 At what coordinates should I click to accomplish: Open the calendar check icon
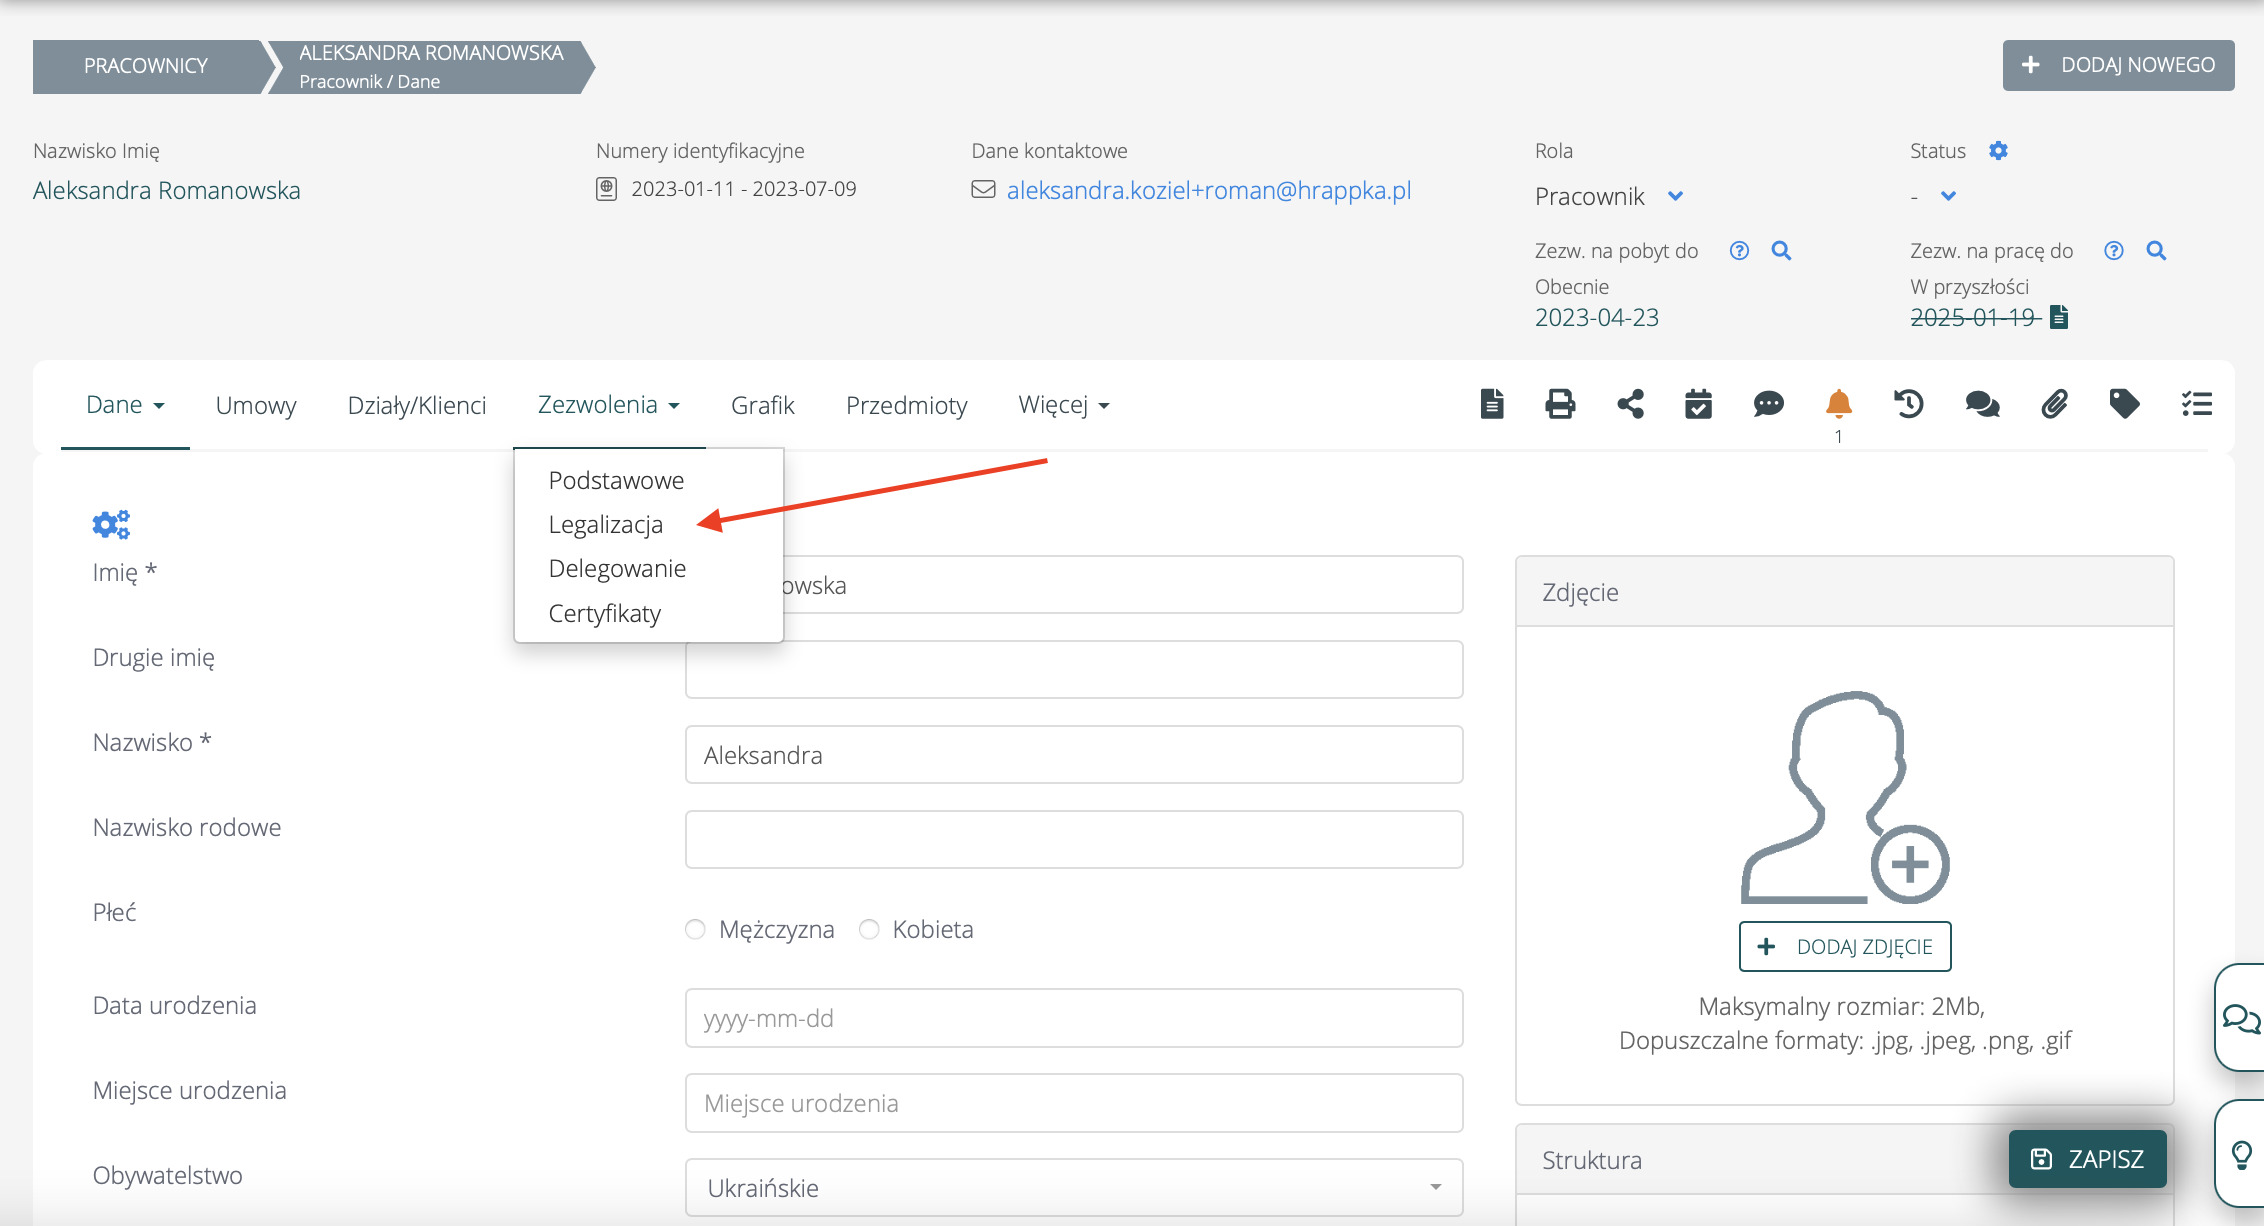(x=1698, y=404)
